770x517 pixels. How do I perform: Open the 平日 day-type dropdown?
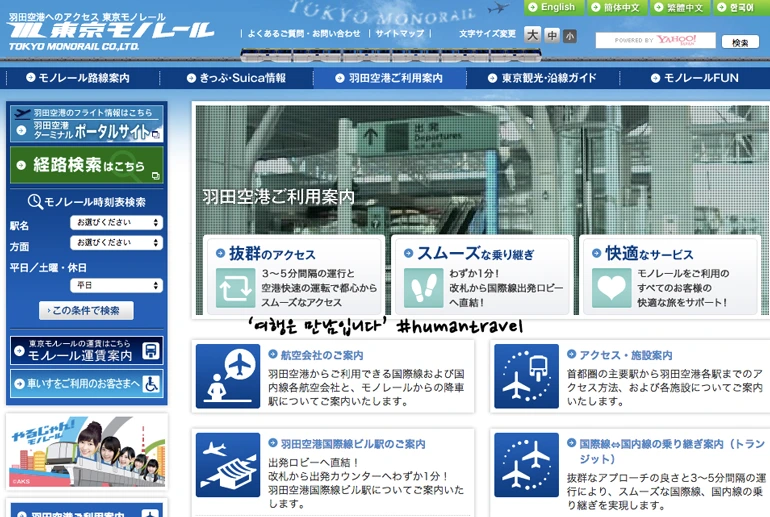tap(116, 285)
